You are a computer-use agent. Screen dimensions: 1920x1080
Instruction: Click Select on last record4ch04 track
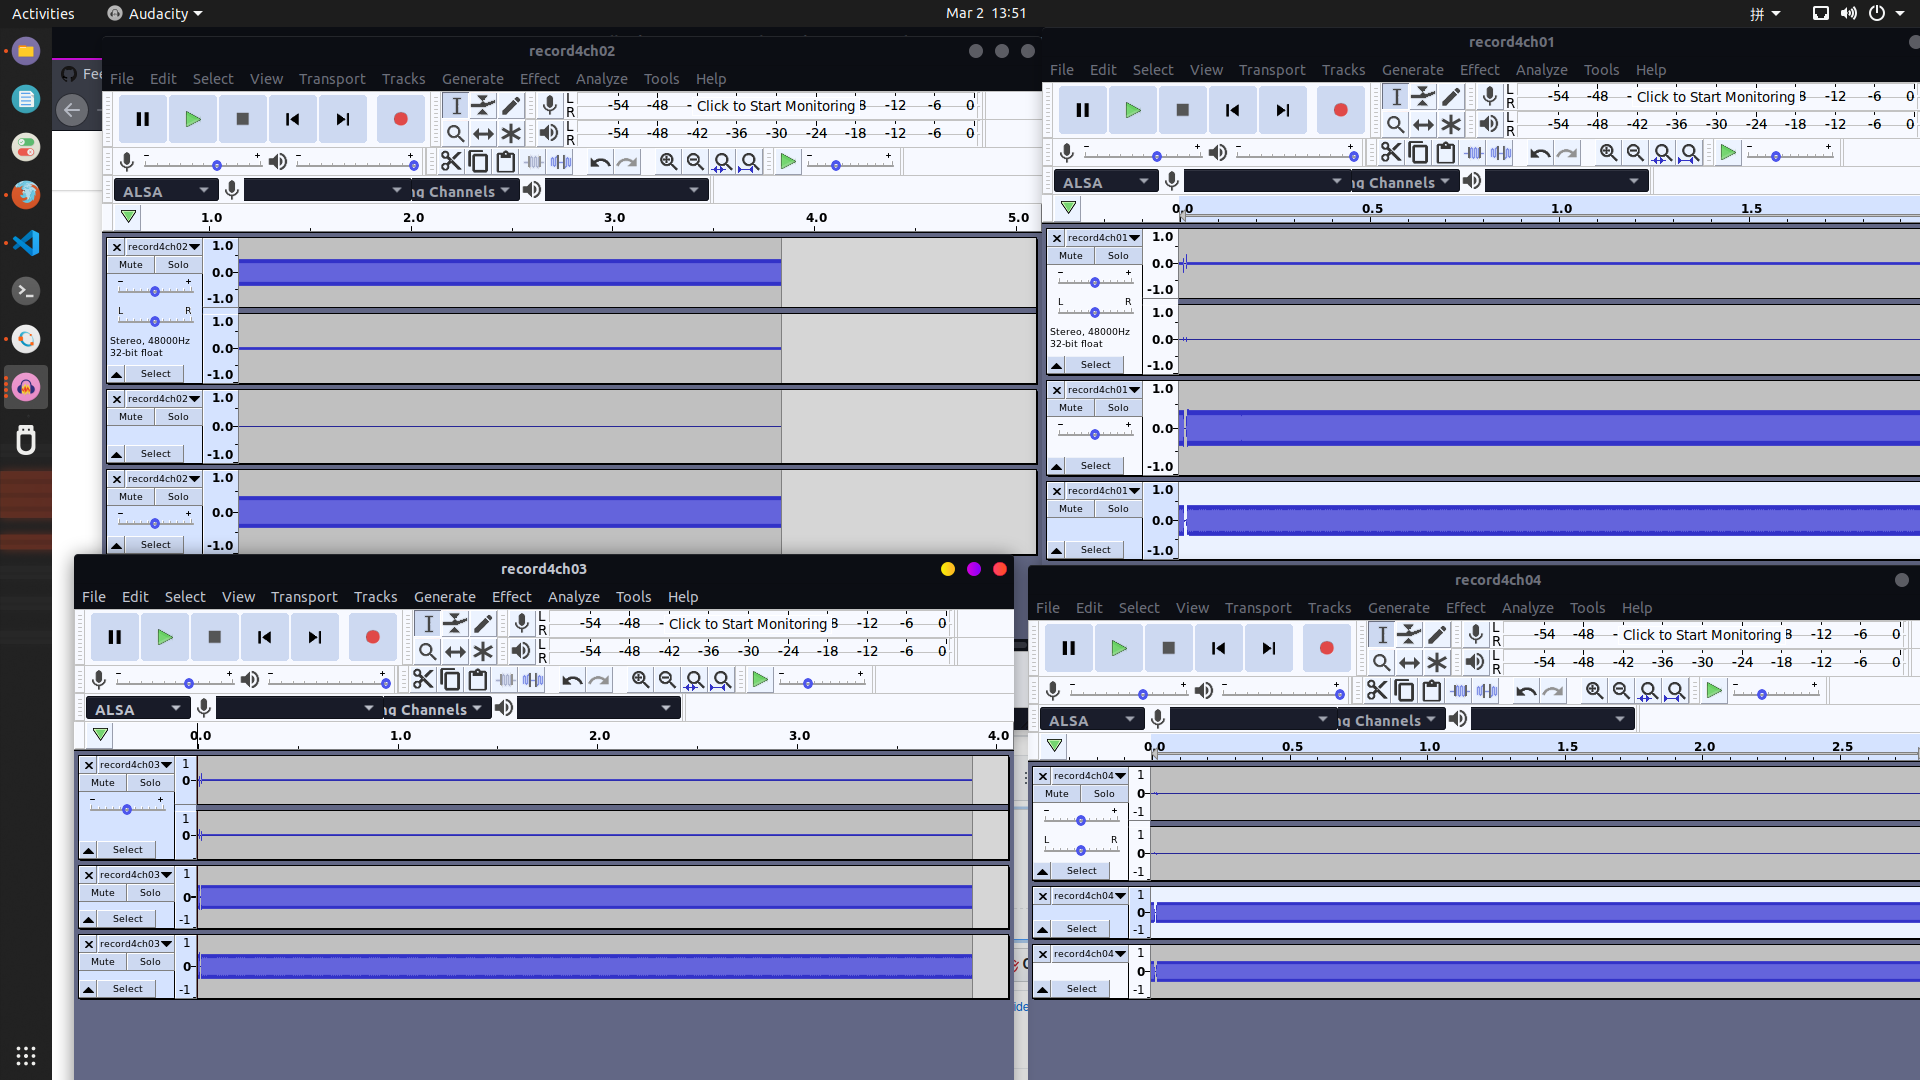[1081, 989]
